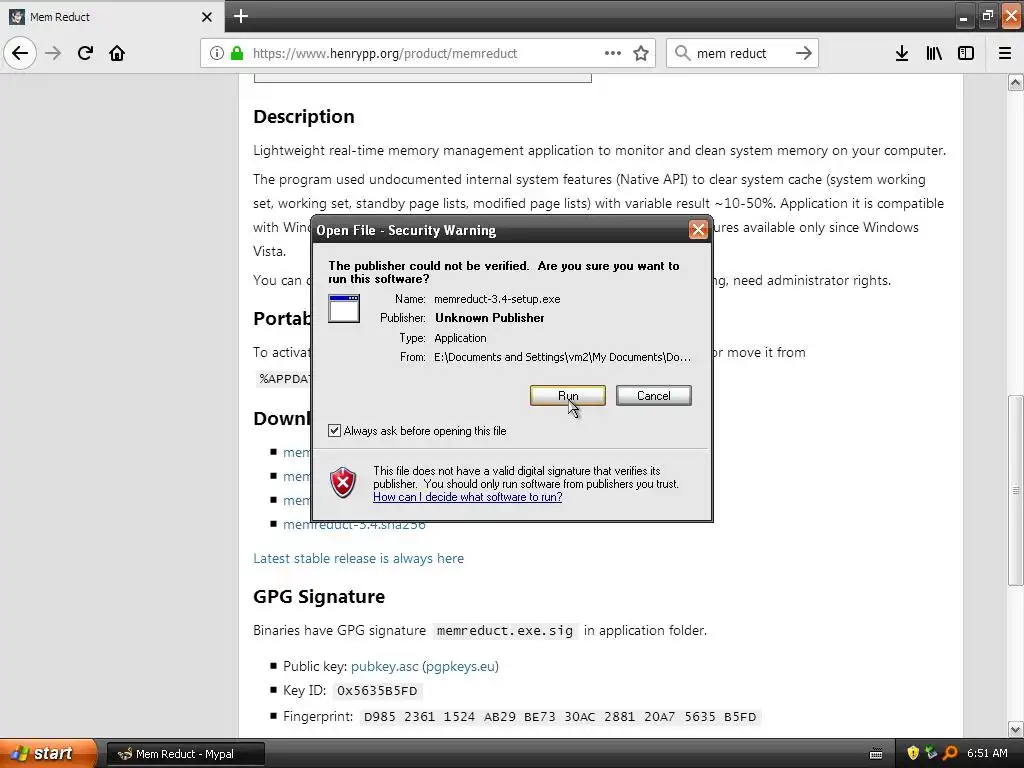Image resolution: width=1024 pixels, height=768 pixels.
Task: Bookmark this page with the star
Action: [x=641, y=53]
